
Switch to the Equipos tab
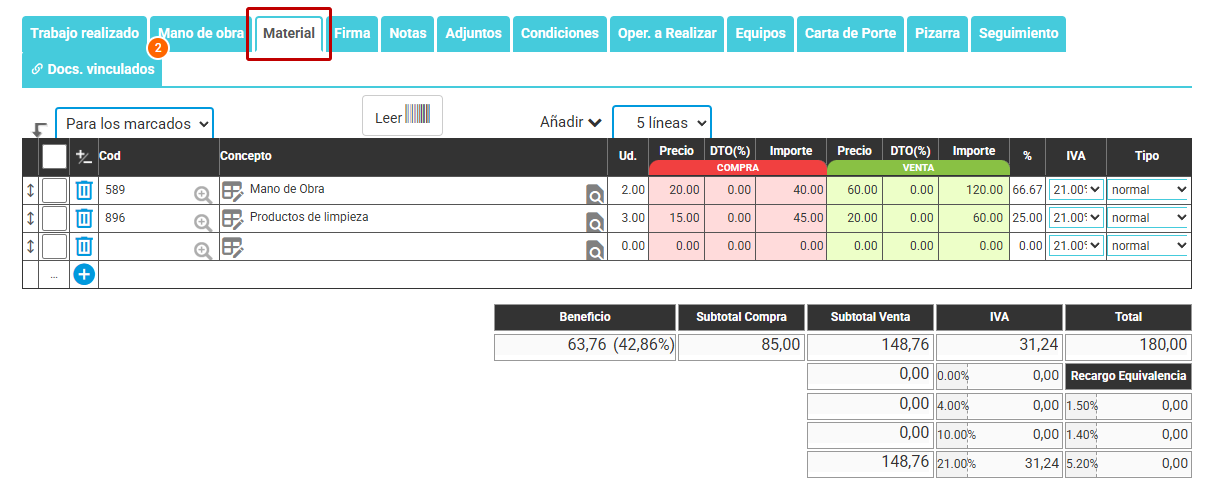coord(761,33)
